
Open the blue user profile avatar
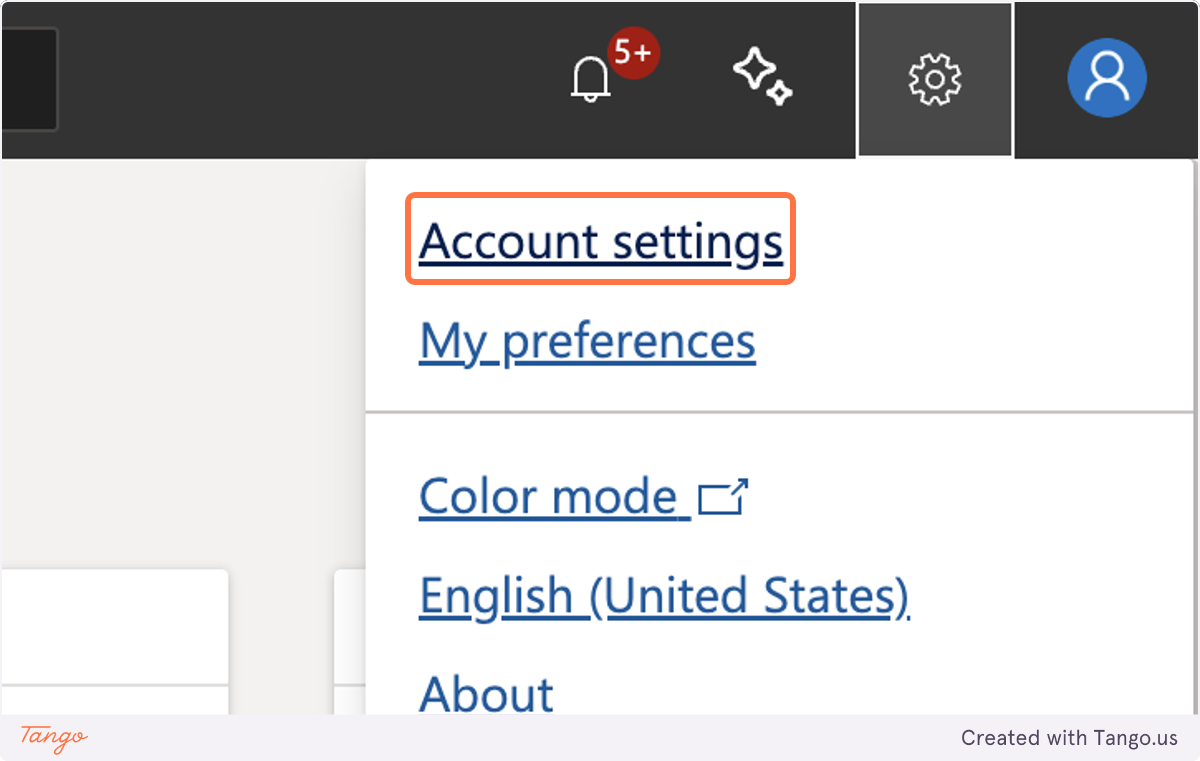coord(1106,78)
